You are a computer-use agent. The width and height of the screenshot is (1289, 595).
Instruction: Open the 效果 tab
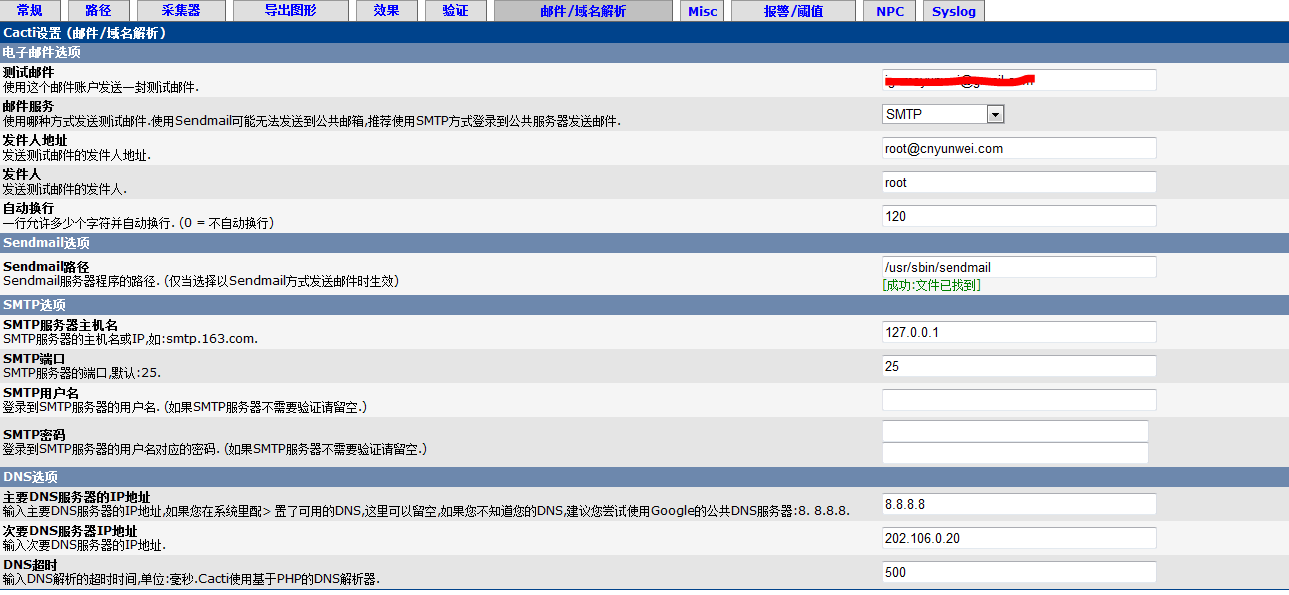(x=386, y=11)
